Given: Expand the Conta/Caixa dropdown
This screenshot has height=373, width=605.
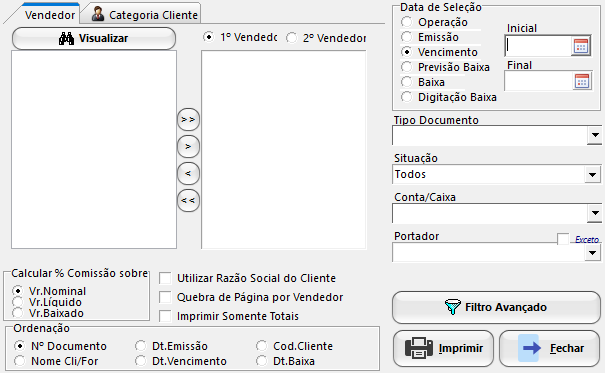Looking at the screenshot, I should [595, 213].
